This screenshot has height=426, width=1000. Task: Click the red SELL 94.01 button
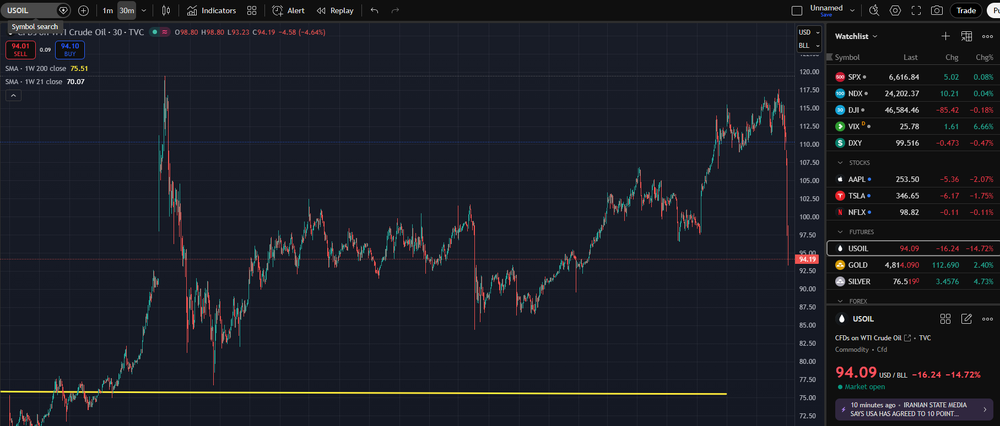coord(20,49)
